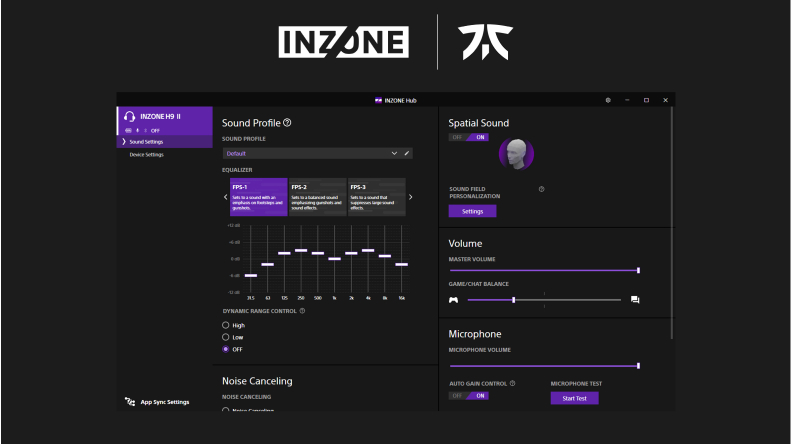Click the 4k equalizer band handle
The height and width of the screenshot is (444, 791).
point(368,250)
